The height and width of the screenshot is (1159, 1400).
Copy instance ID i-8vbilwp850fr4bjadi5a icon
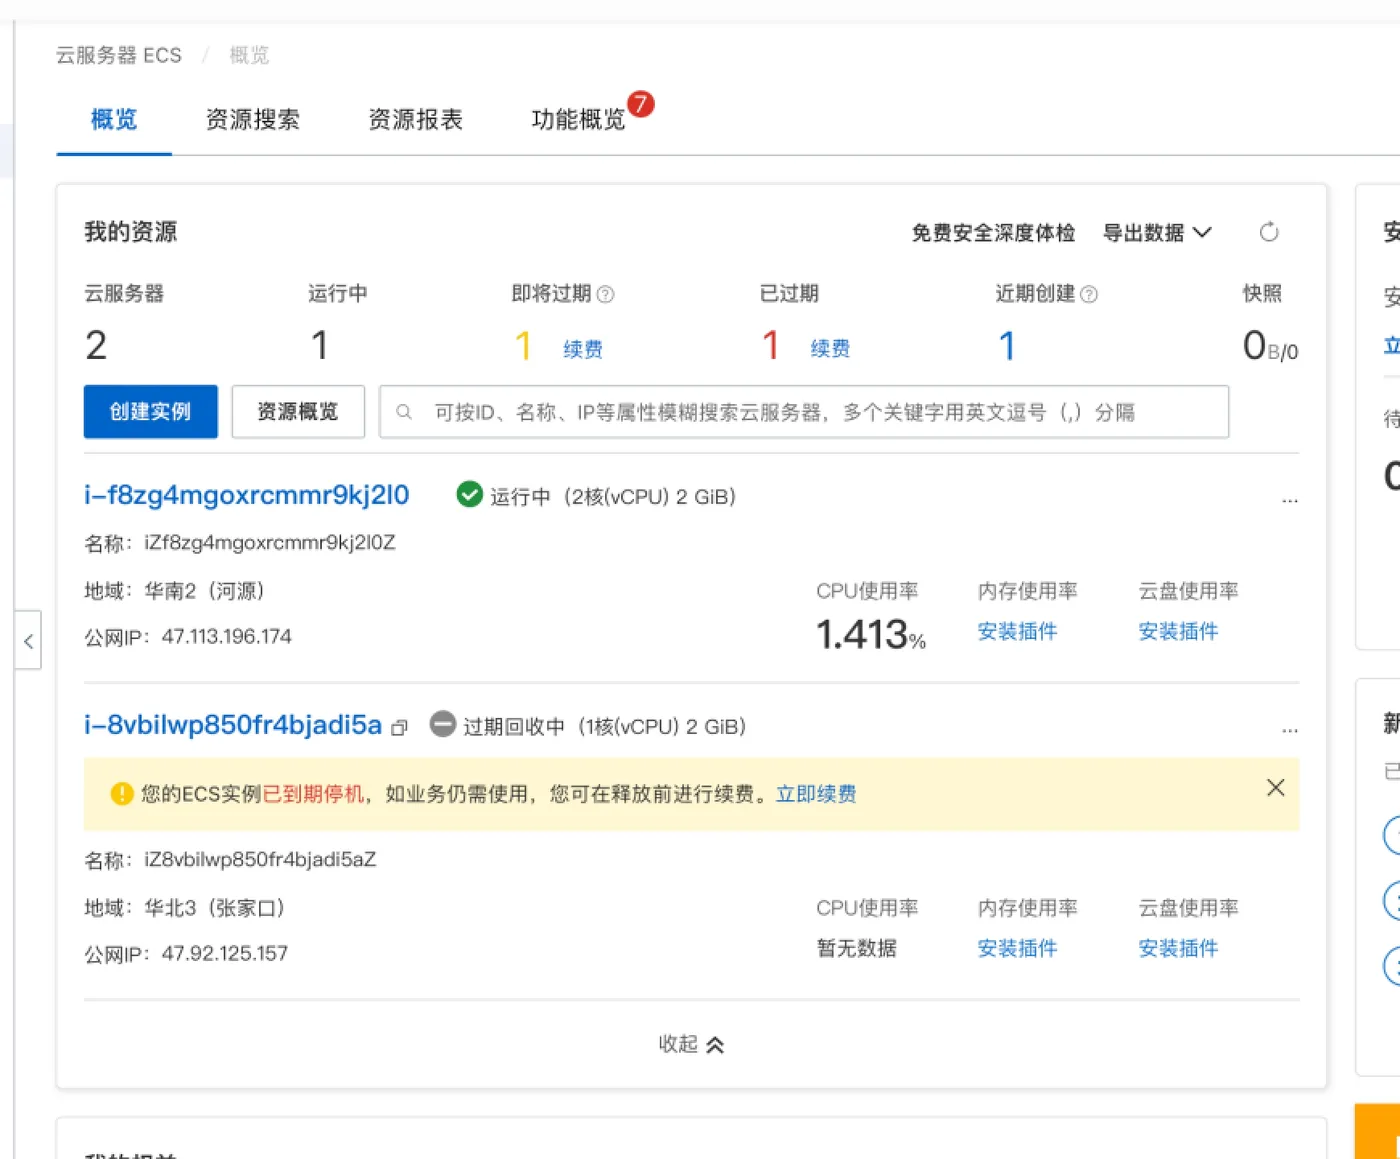(x=400, y=728)
